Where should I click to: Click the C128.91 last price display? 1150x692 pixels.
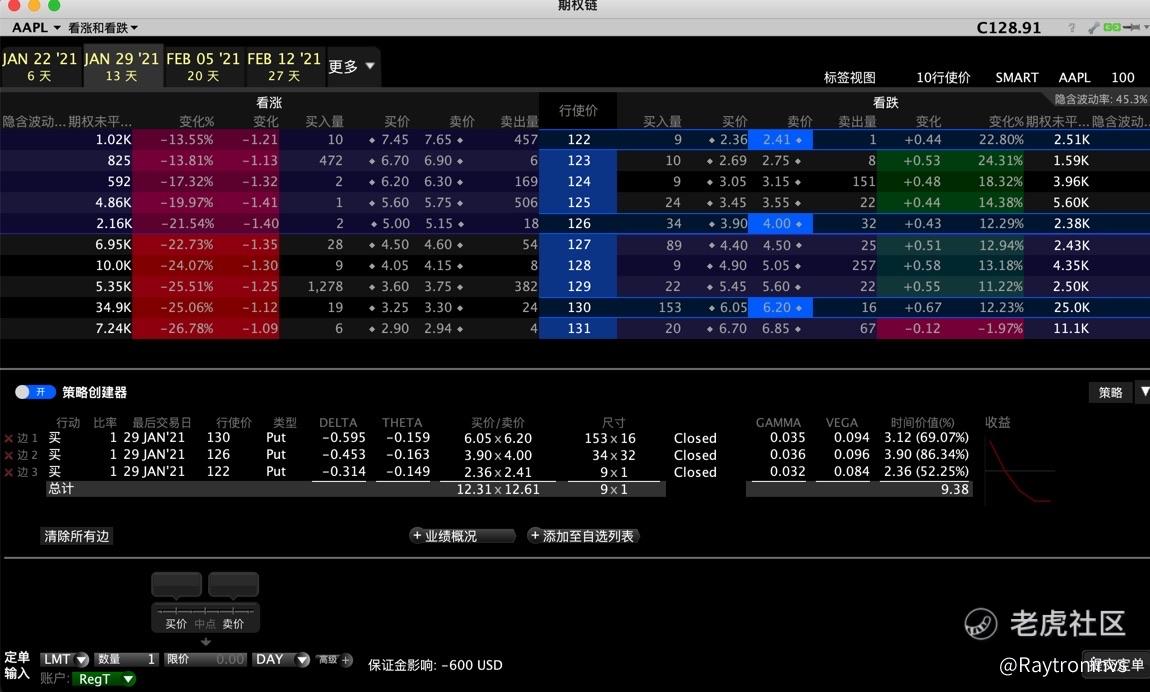[x=1008, y=28]
